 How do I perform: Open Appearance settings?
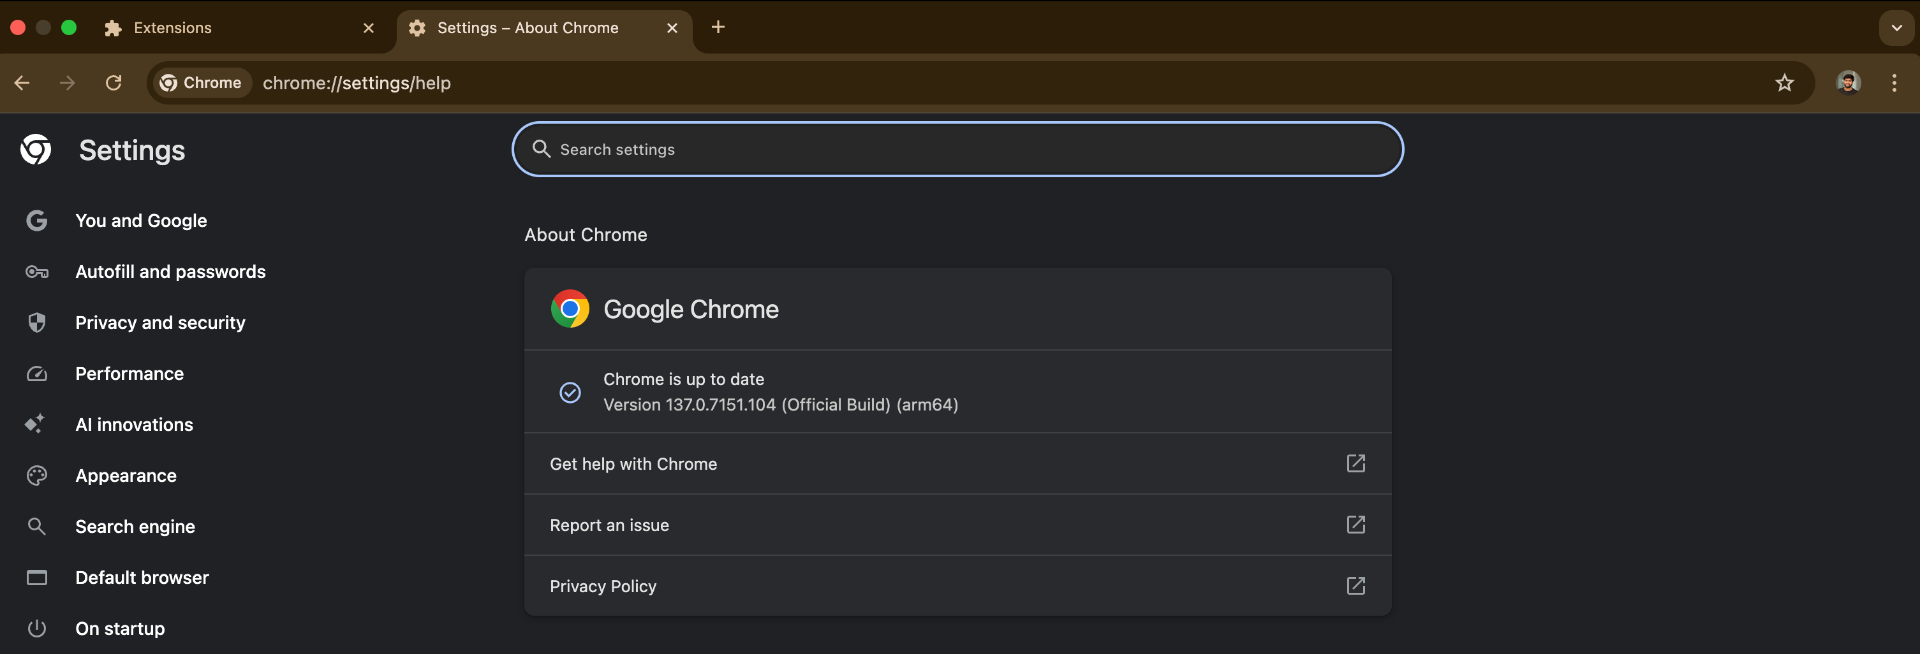(x=126, y=476)
